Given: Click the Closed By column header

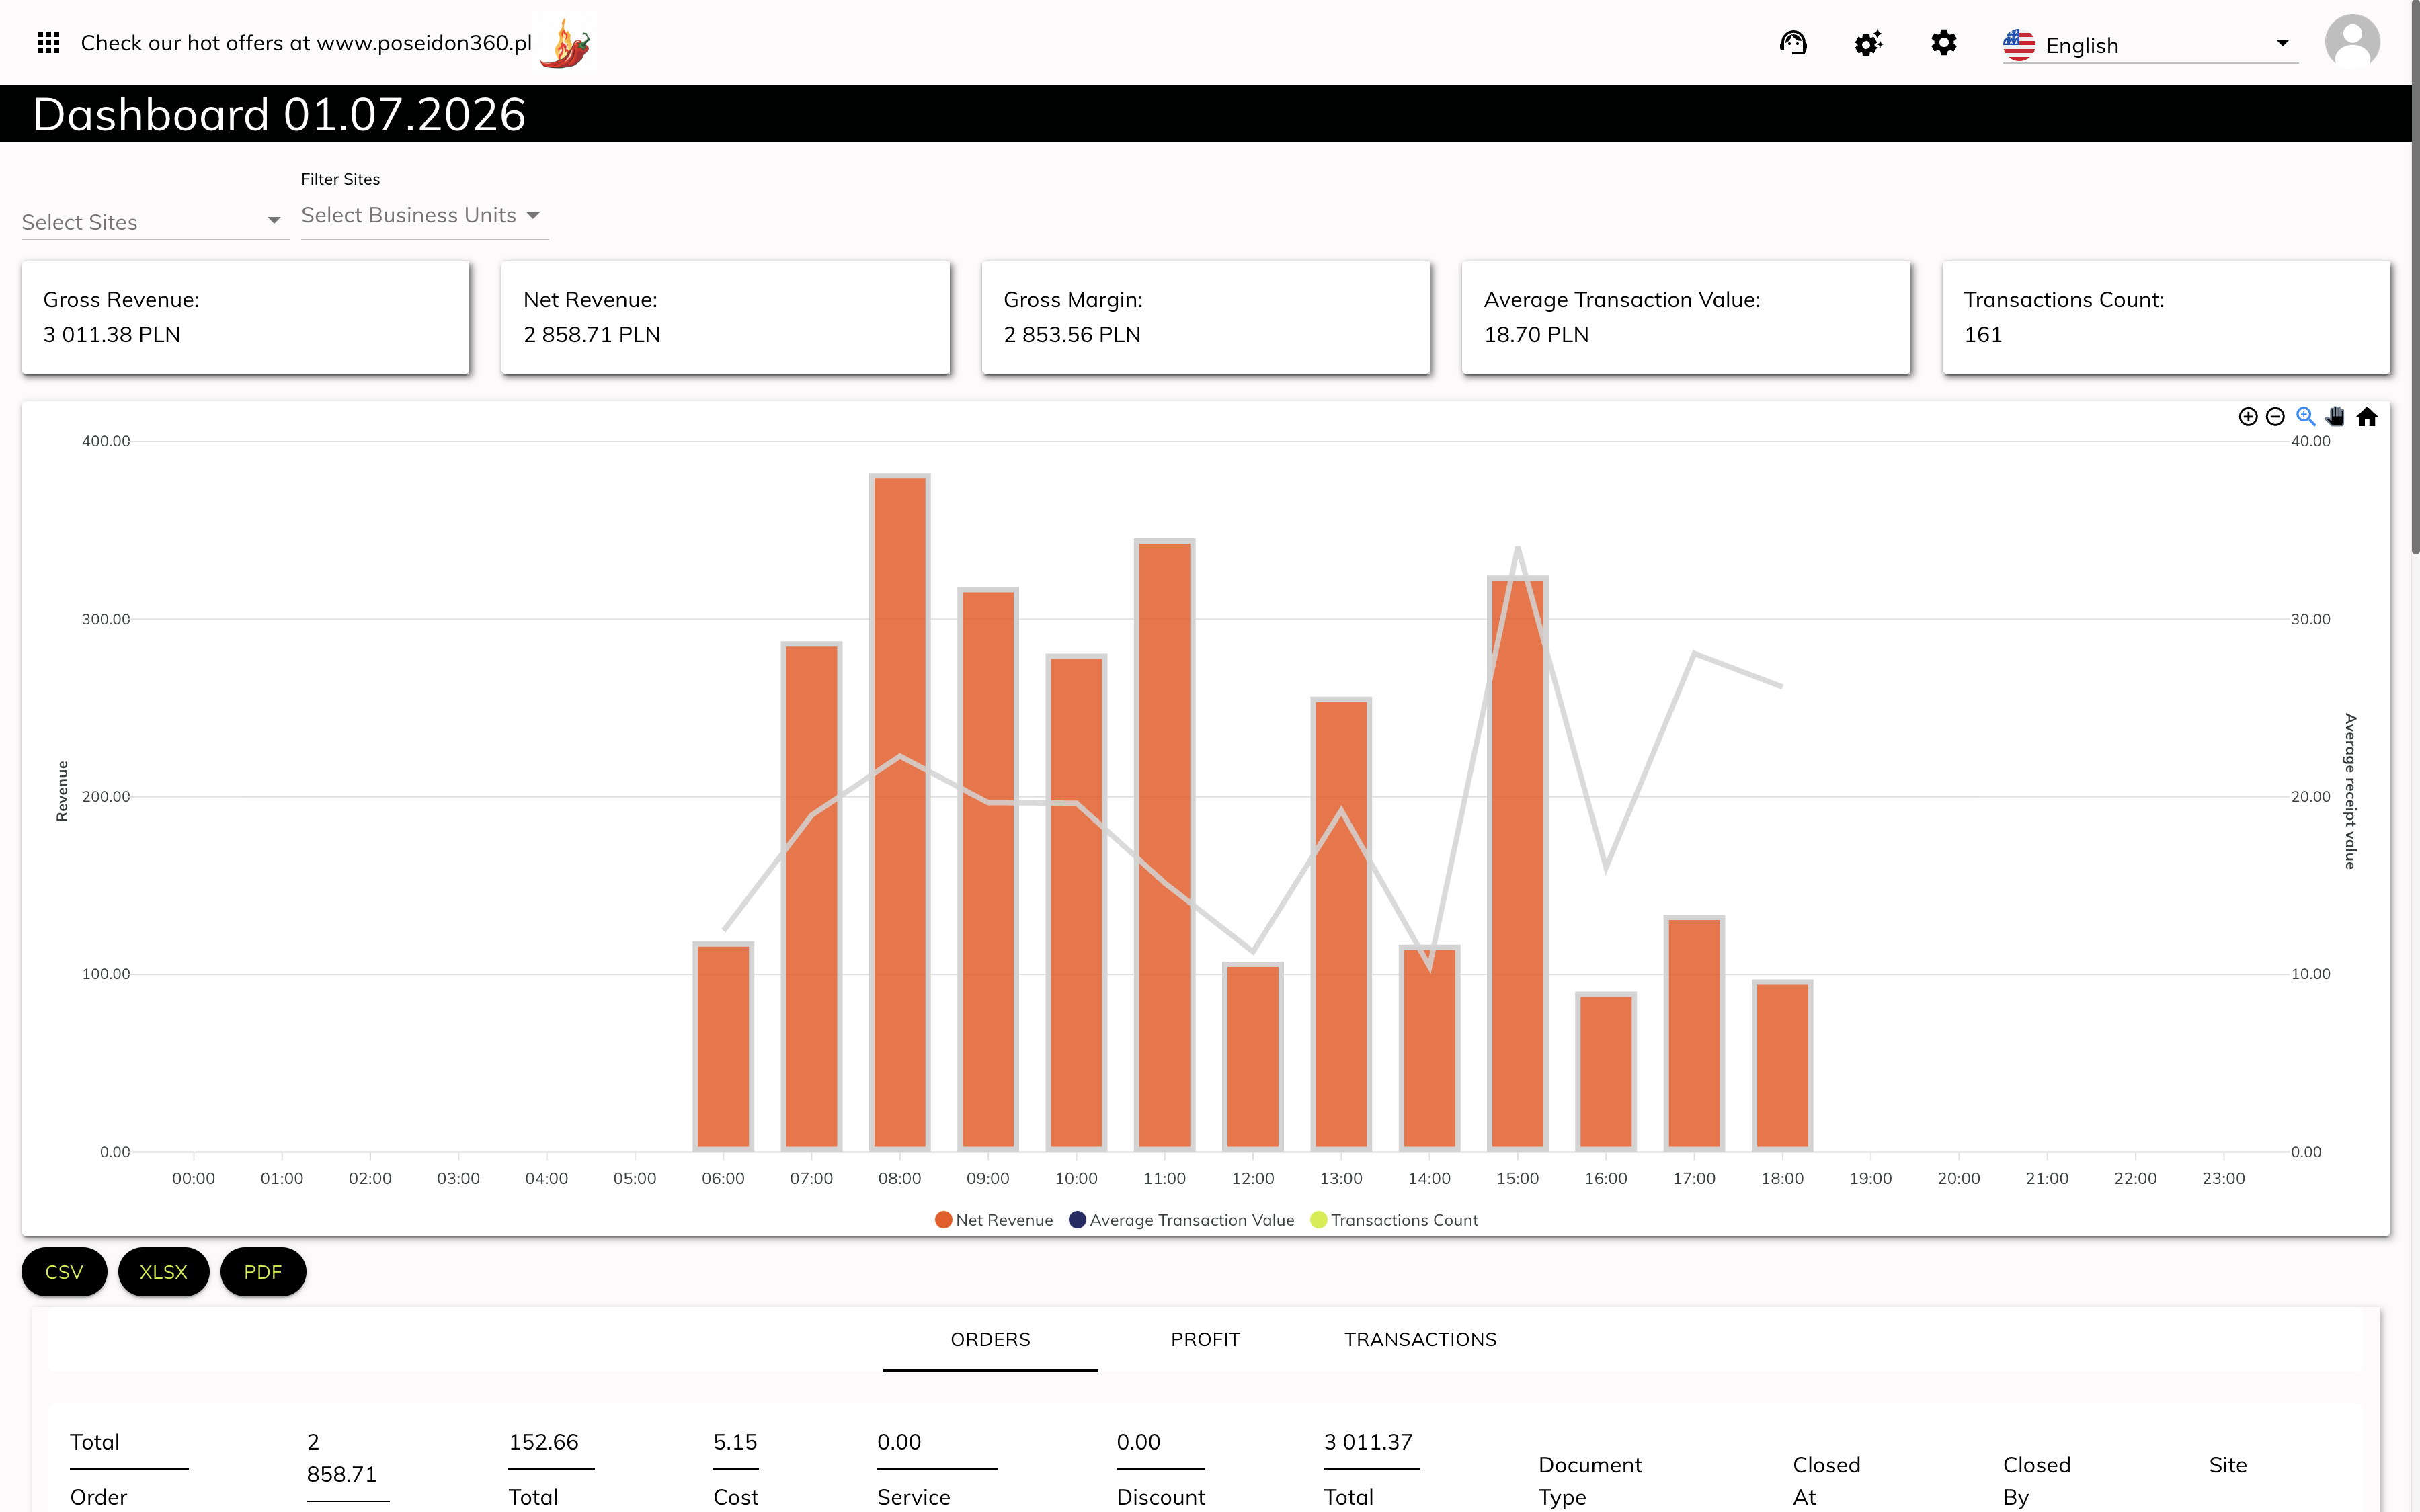Looking at the screenshot, I should (x=2036, y=1481).
